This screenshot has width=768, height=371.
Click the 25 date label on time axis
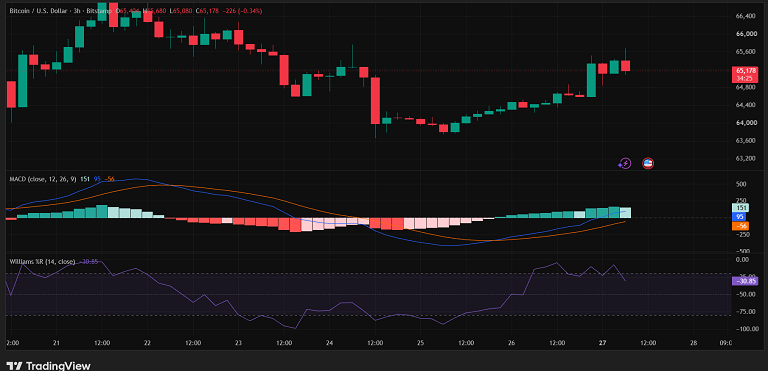click(x=421, y=343)
